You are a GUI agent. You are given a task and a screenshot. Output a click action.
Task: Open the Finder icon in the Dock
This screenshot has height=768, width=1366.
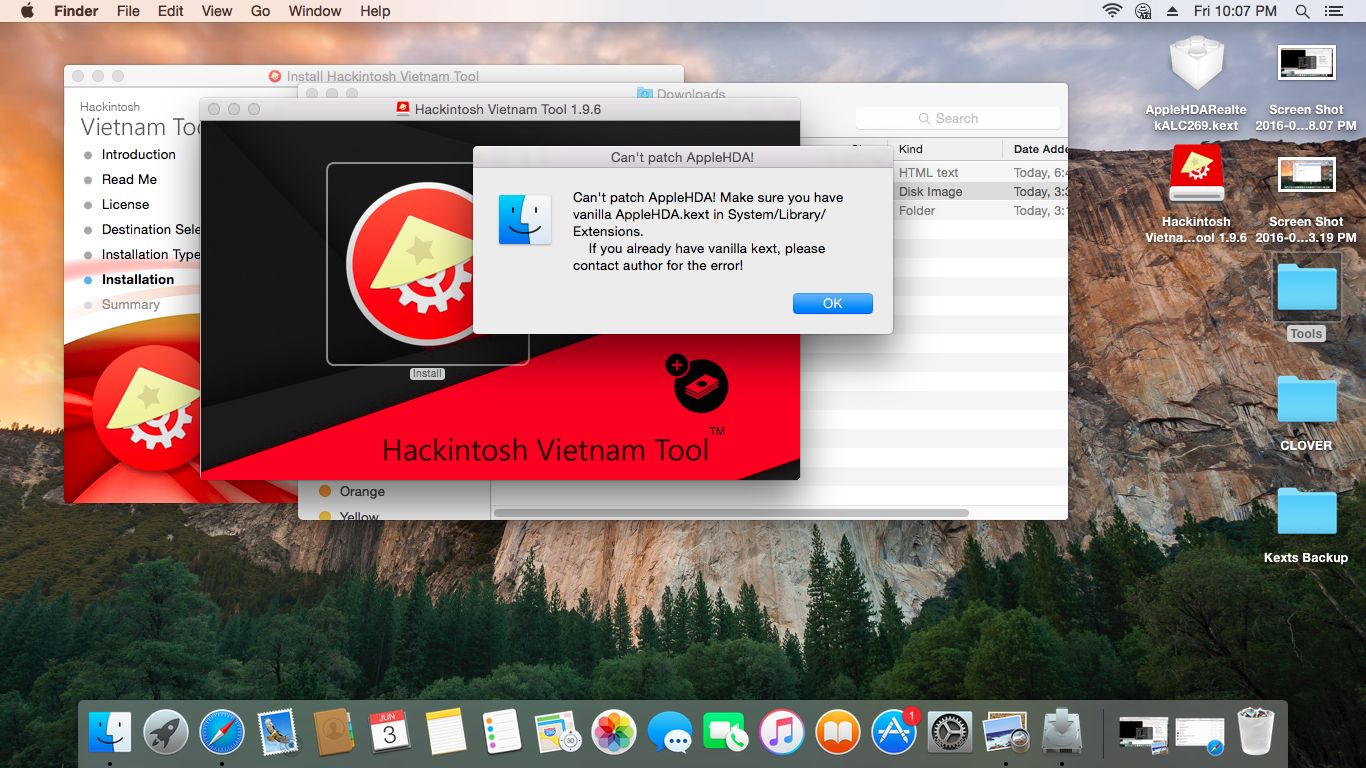coord(110,732)
